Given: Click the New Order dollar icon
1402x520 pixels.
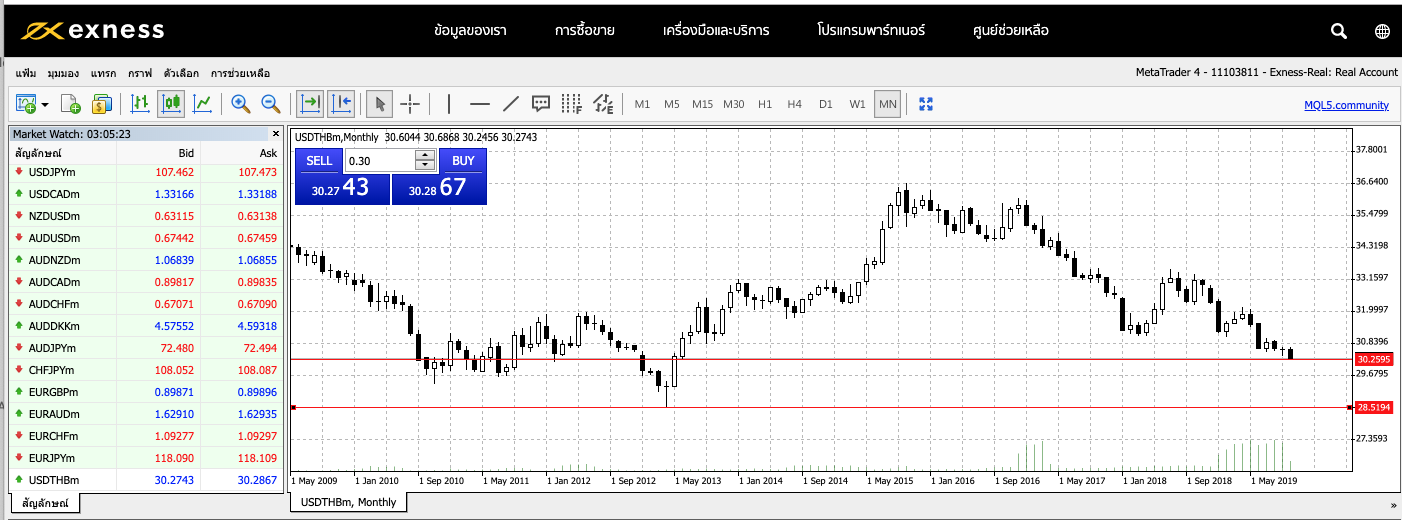Looking at the screenshot, I should pos(102,103).
